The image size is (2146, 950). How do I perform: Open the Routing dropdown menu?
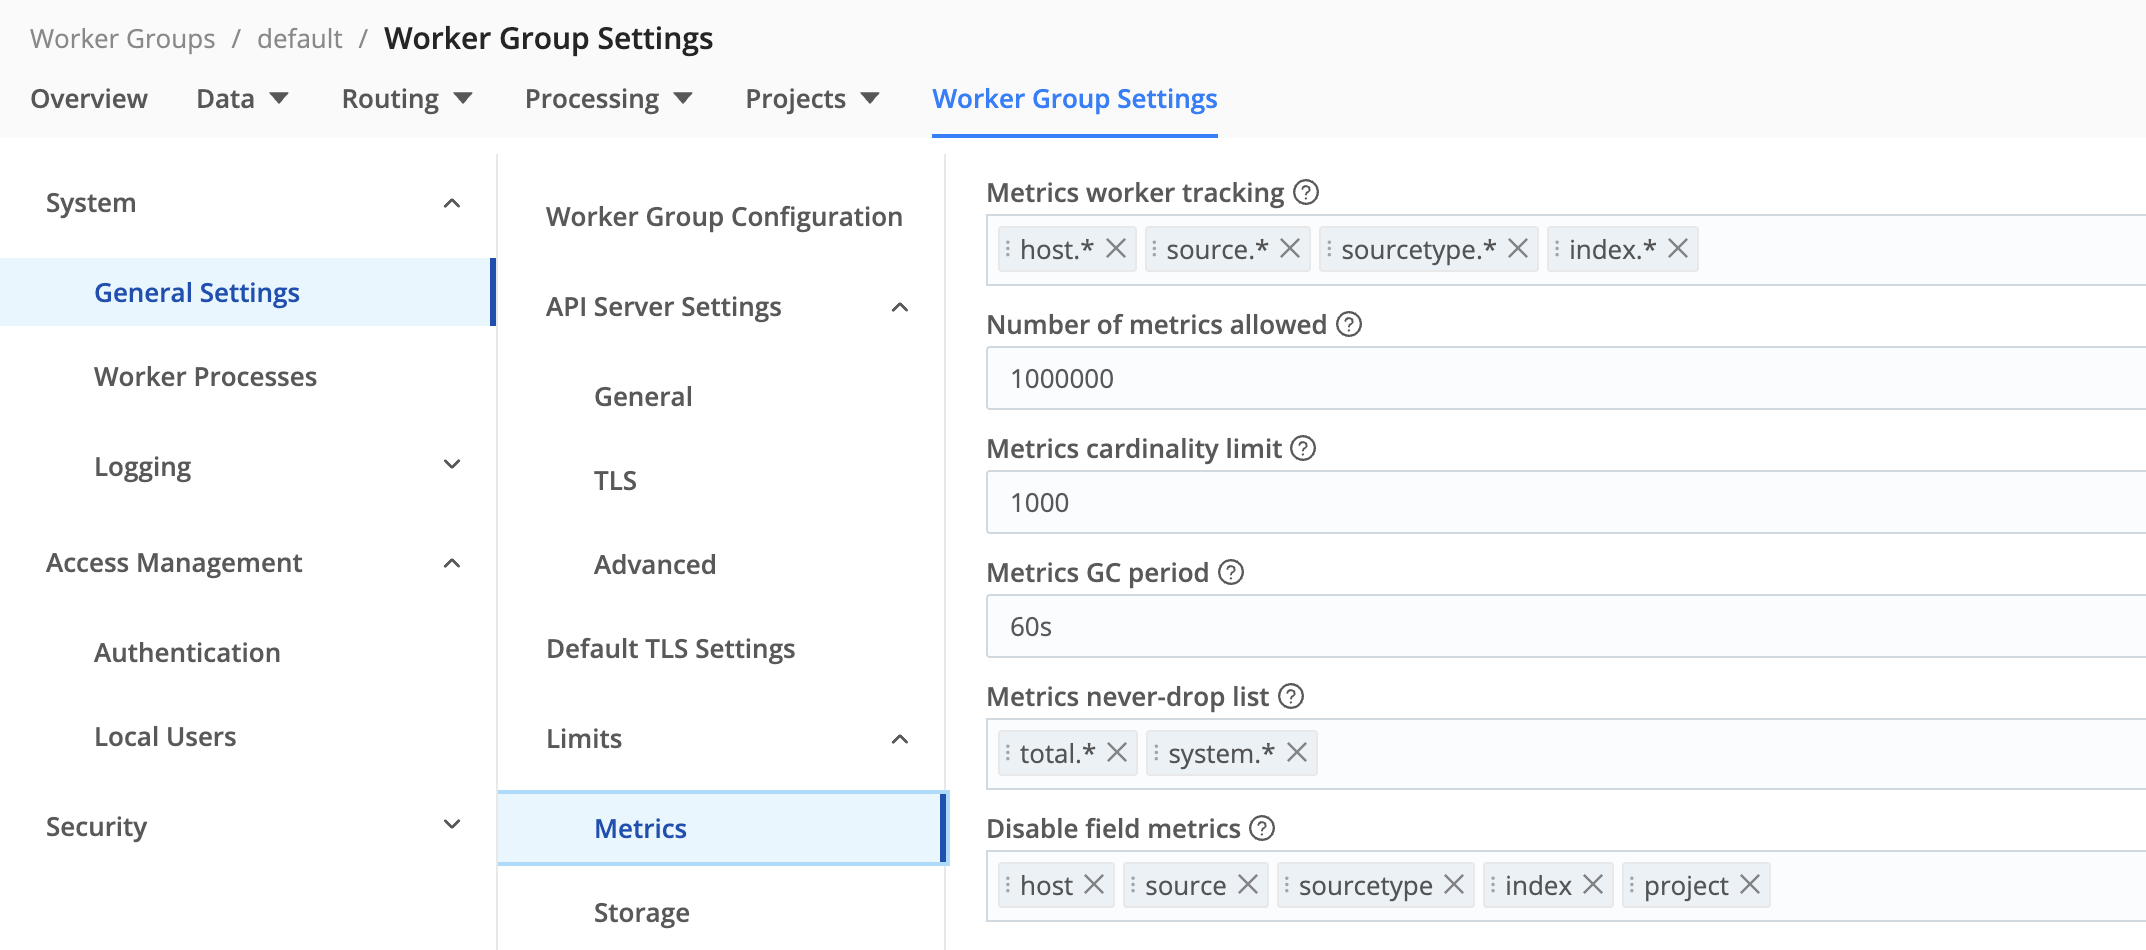pos(406,98)
